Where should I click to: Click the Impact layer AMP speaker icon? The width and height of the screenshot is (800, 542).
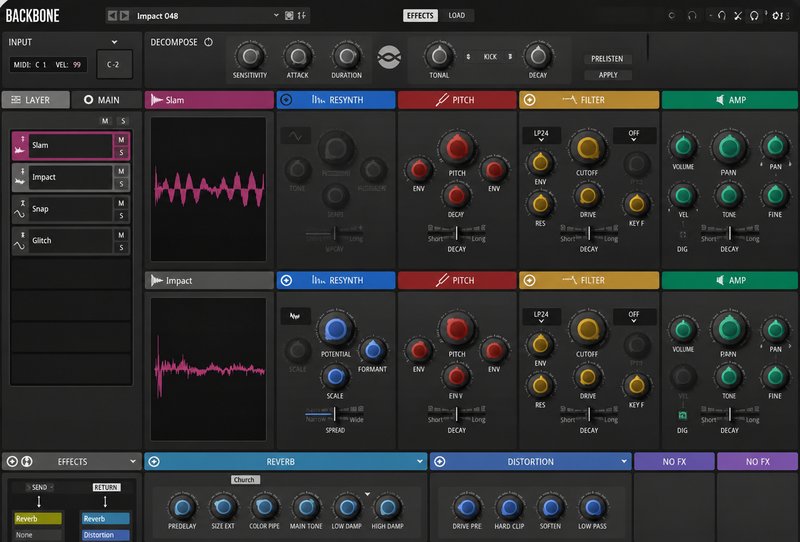[720, 281]
